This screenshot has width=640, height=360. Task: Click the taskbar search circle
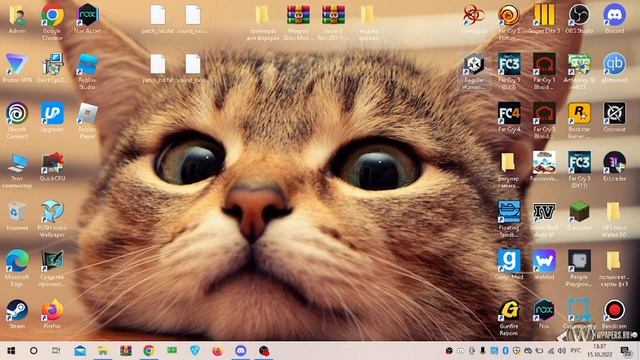point(34,351)
